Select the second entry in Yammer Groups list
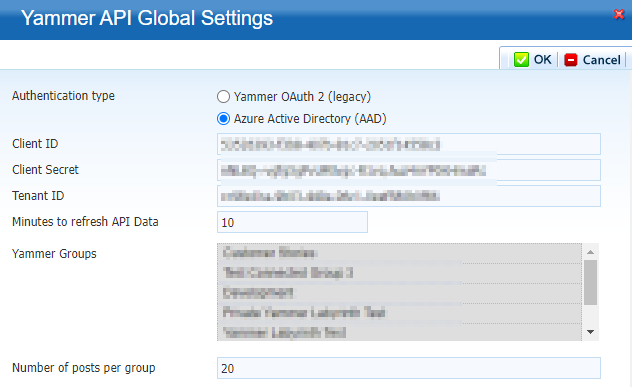The width and height of the screenshot is (632, 387). coord(399,273)
